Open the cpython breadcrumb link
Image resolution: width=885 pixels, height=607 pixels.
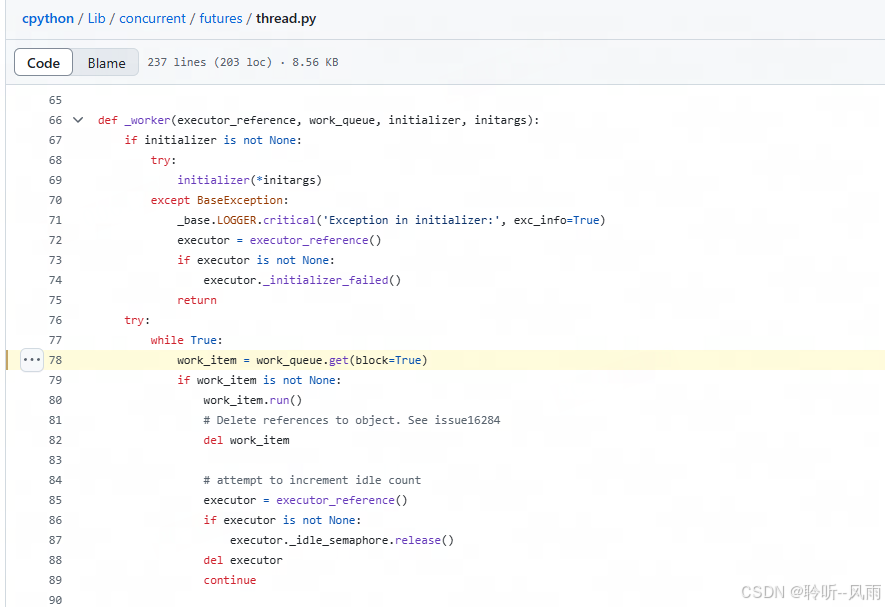point(48,19)
